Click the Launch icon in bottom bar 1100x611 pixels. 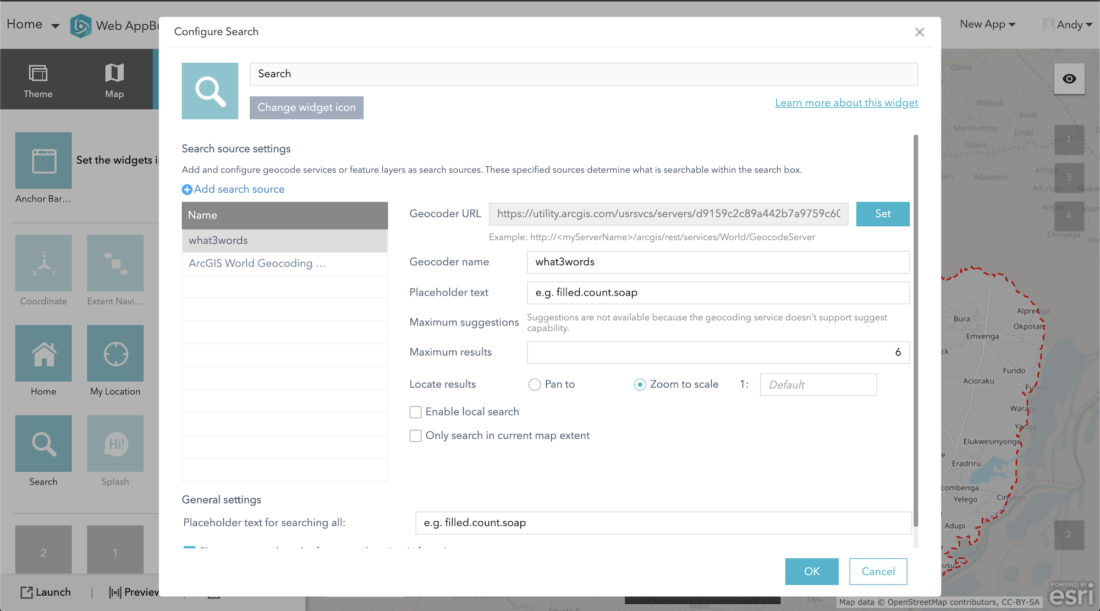pos(27,592)
